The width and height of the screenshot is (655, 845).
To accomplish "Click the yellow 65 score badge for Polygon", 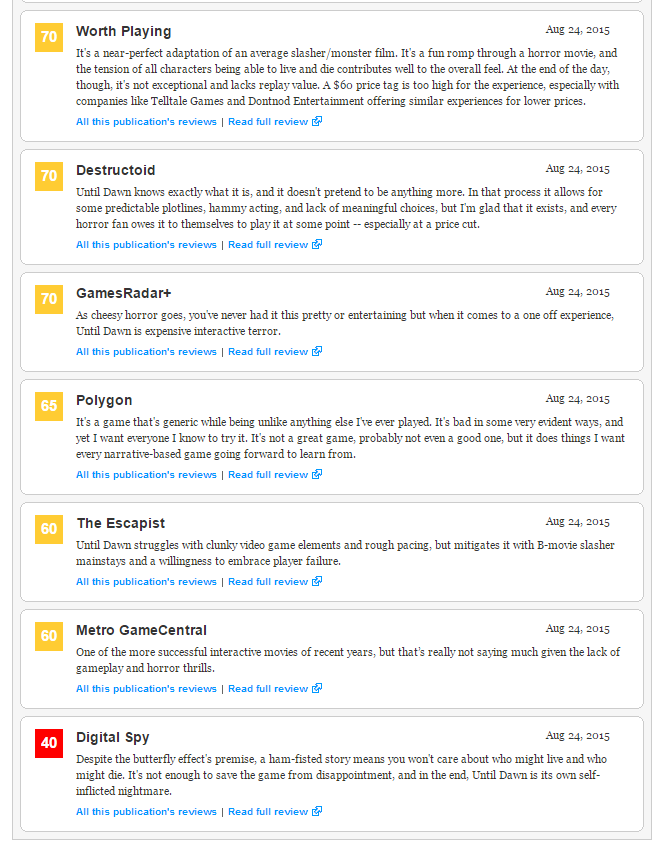I will coord(49,406).
